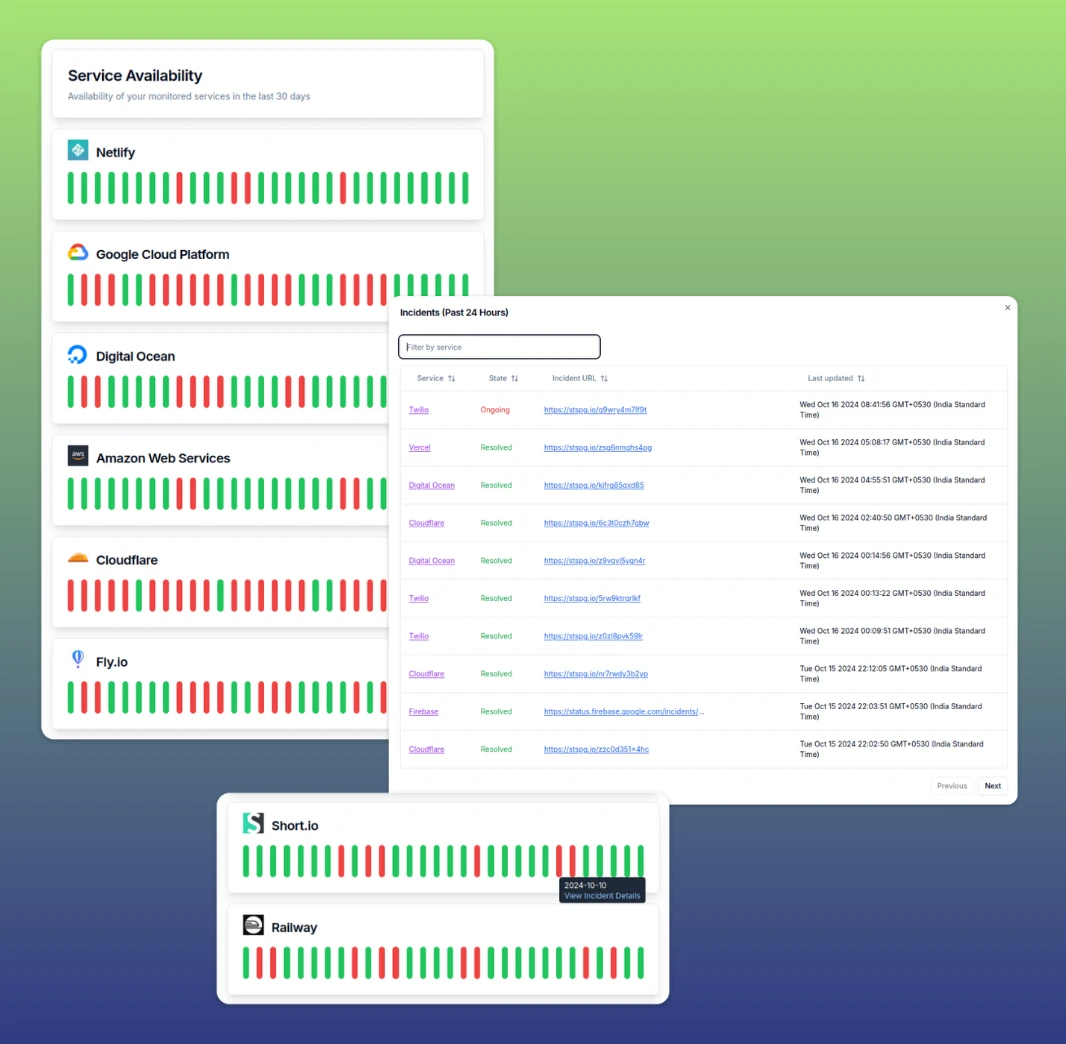
Task: Sort incidents by the Last updated column arrows
Action: pos(861,379)
